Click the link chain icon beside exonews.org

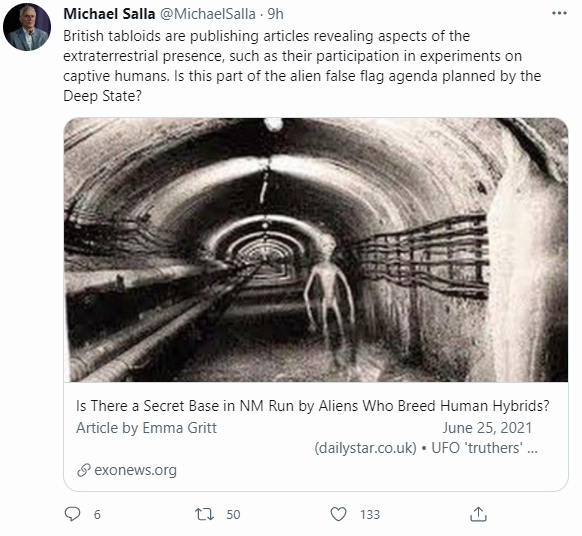click(84, 470)
